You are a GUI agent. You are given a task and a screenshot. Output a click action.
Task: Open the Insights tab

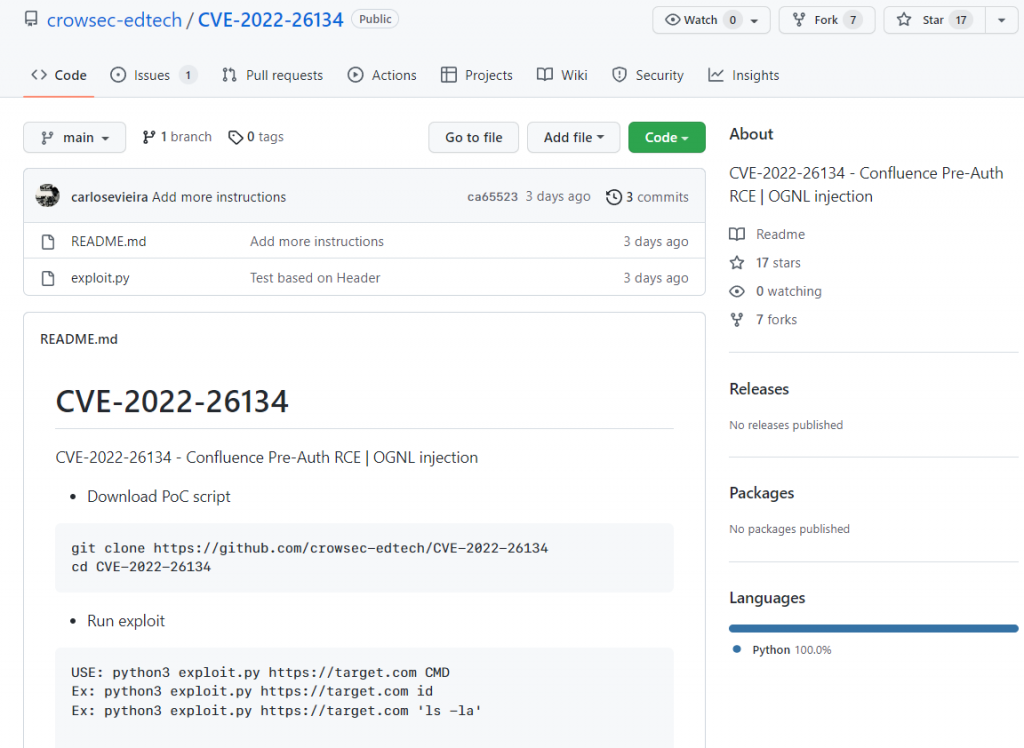(743, 74)
